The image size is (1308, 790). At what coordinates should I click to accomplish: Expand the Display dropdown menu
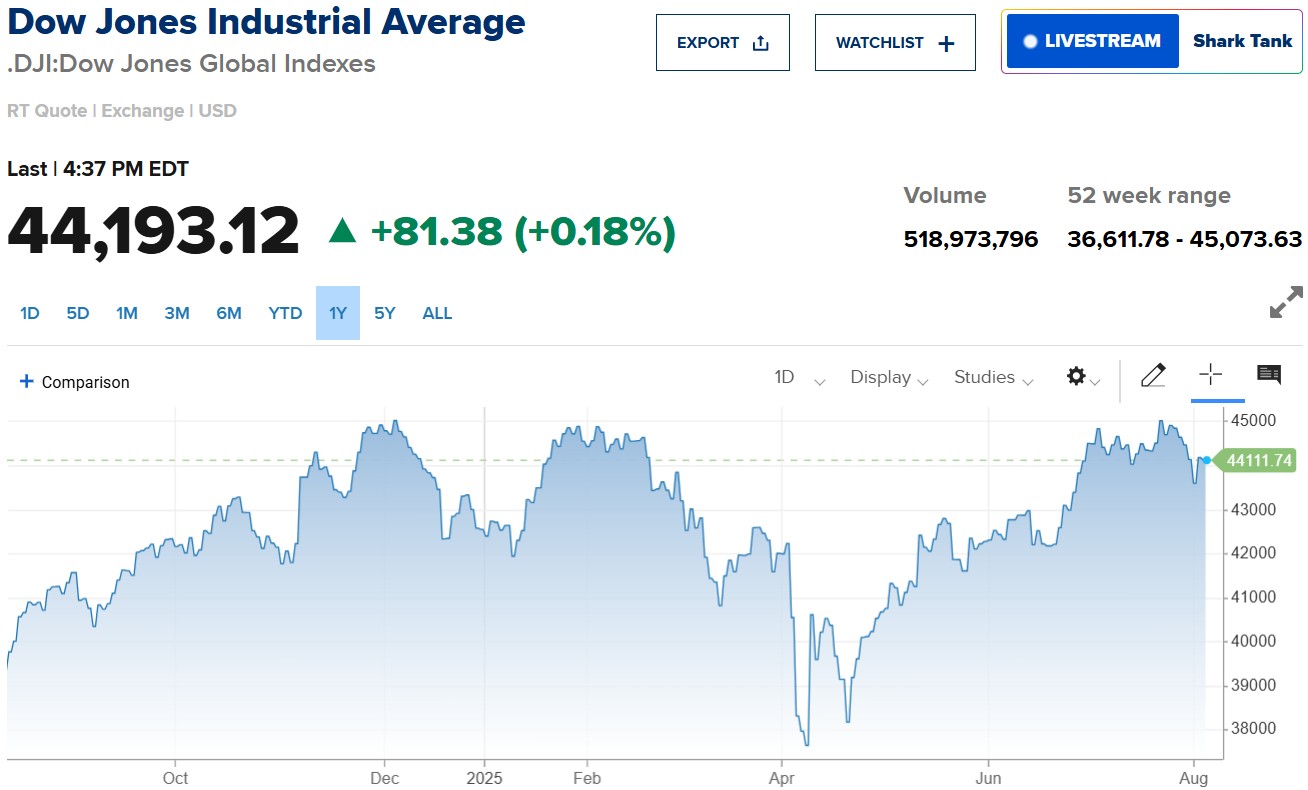click(x=889, y=377)
